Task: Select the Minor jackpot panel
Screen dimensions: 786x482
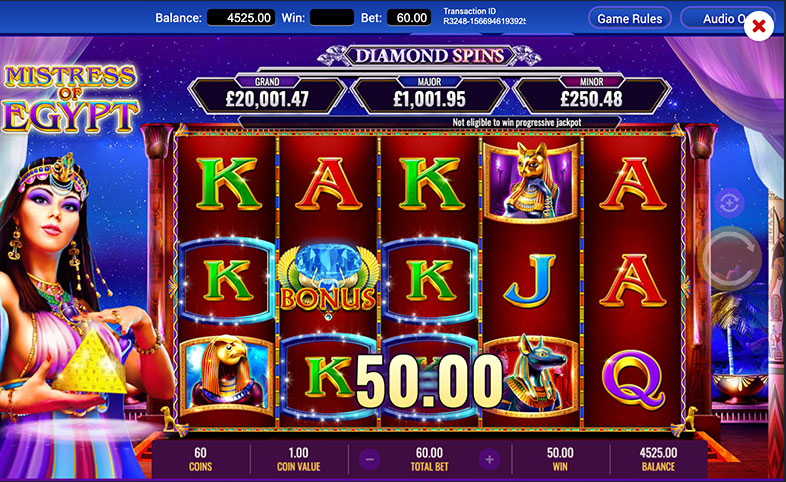Action: (x=592, y=94)
